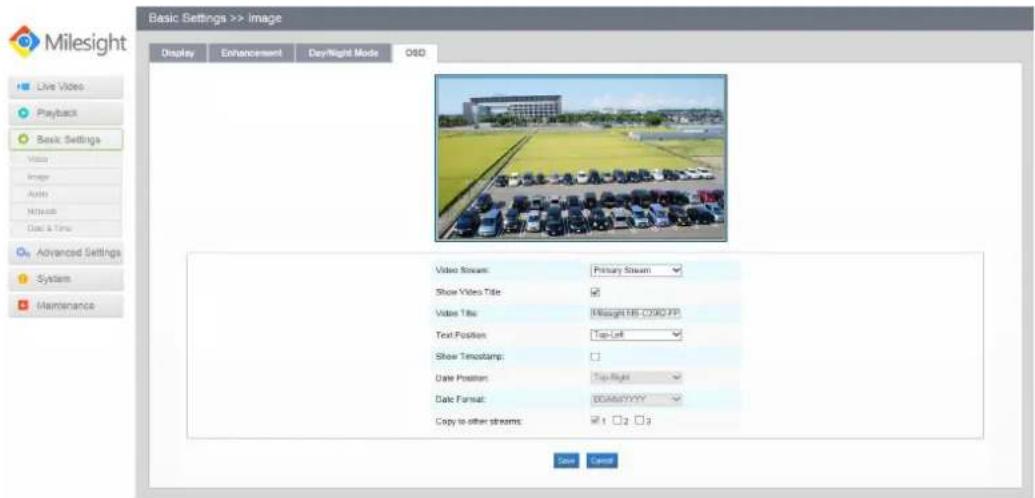Switch to the OSD tab
1035x498 pixels.
coord(415,53)
